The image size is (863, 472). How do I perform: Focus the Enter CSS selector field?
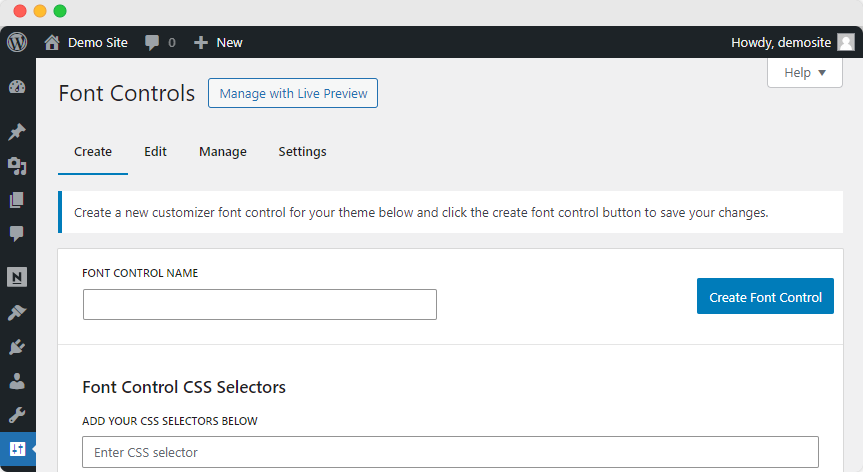point(450,452)
